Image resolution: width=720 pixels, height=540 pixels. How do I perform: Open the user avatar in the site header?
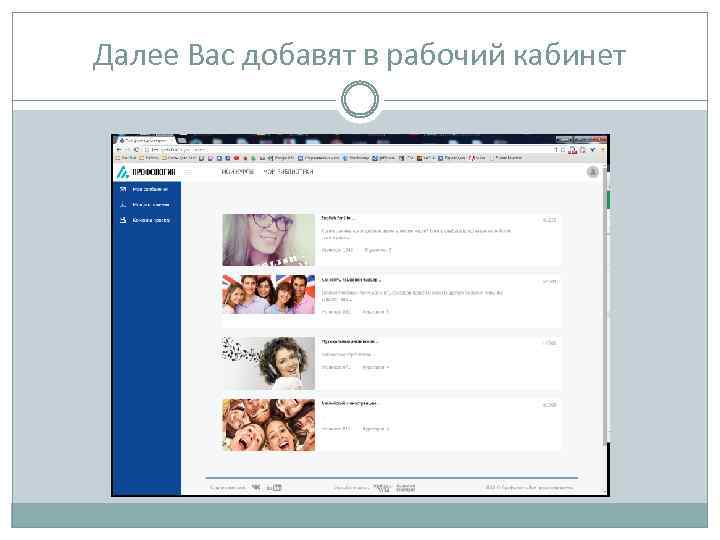[593, 172]
